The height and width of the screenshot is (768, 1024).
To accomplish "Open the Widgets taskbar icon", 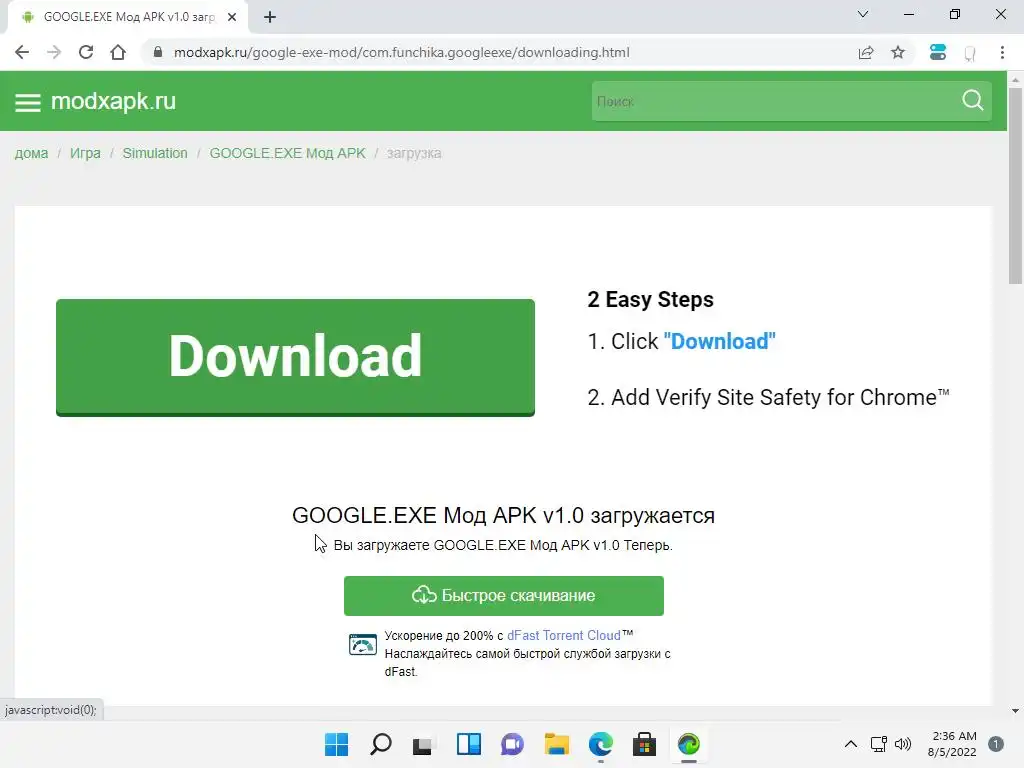I will (468, 744).
